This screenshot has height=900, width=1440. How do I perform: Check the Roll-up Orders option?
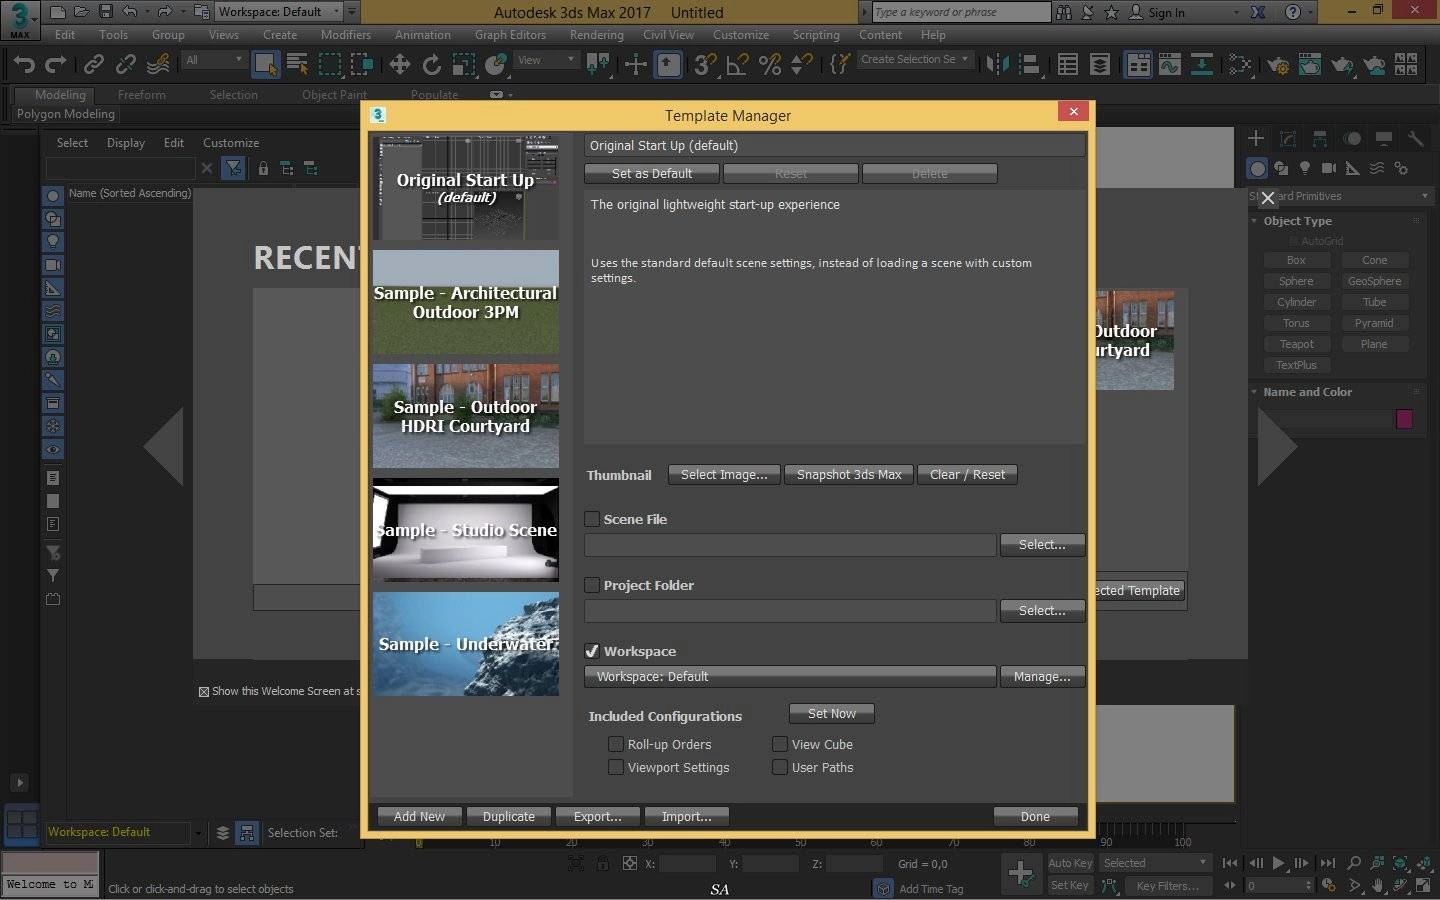click(616, 744)
